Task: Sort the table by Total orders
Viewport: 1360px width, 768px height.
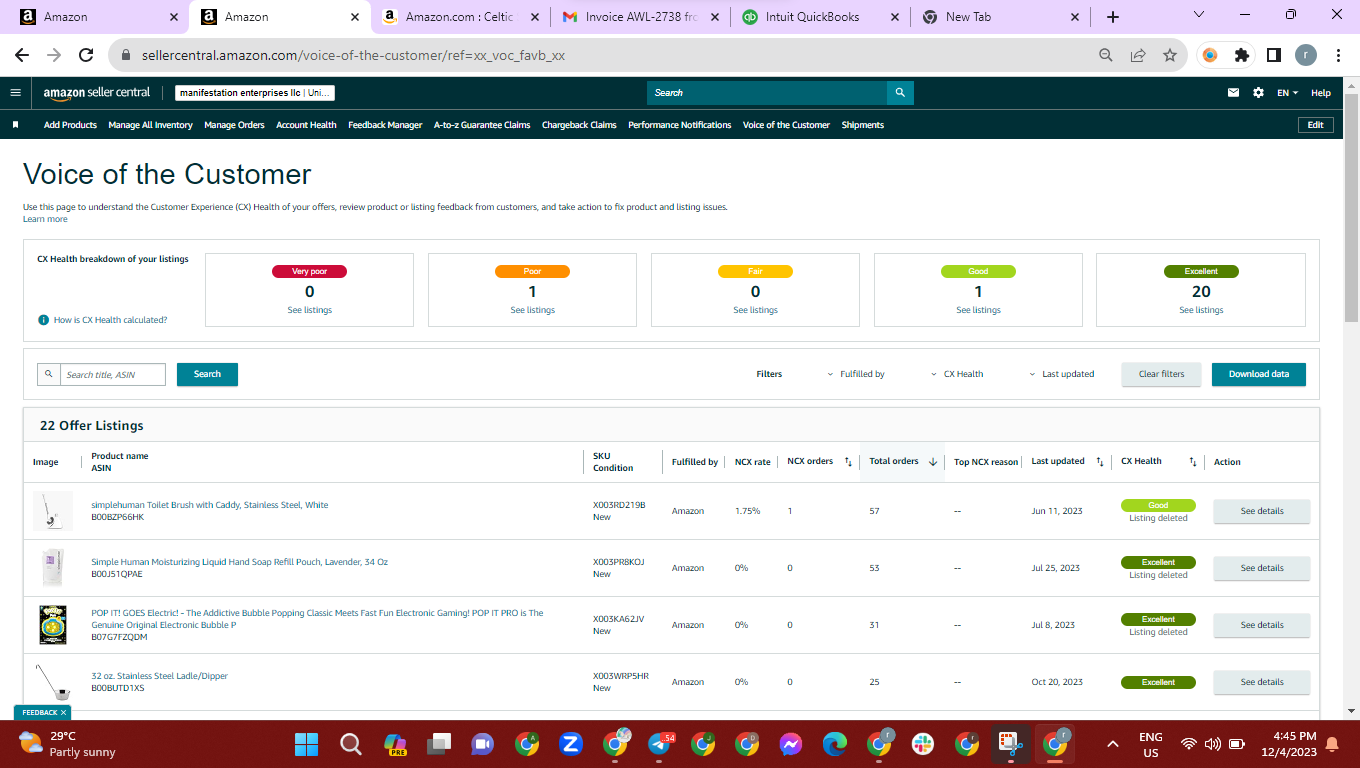Action: [x=933, y=462]
